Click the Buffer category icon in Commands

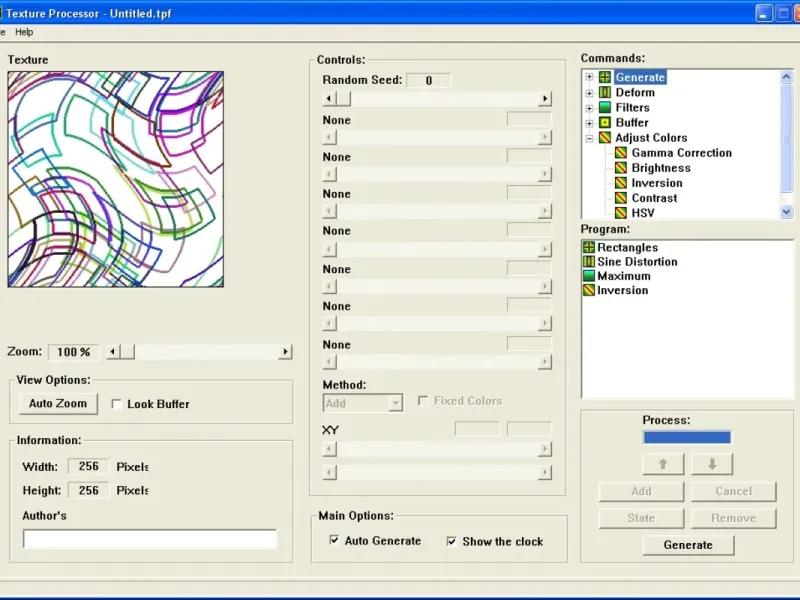(x=604, y=122)
